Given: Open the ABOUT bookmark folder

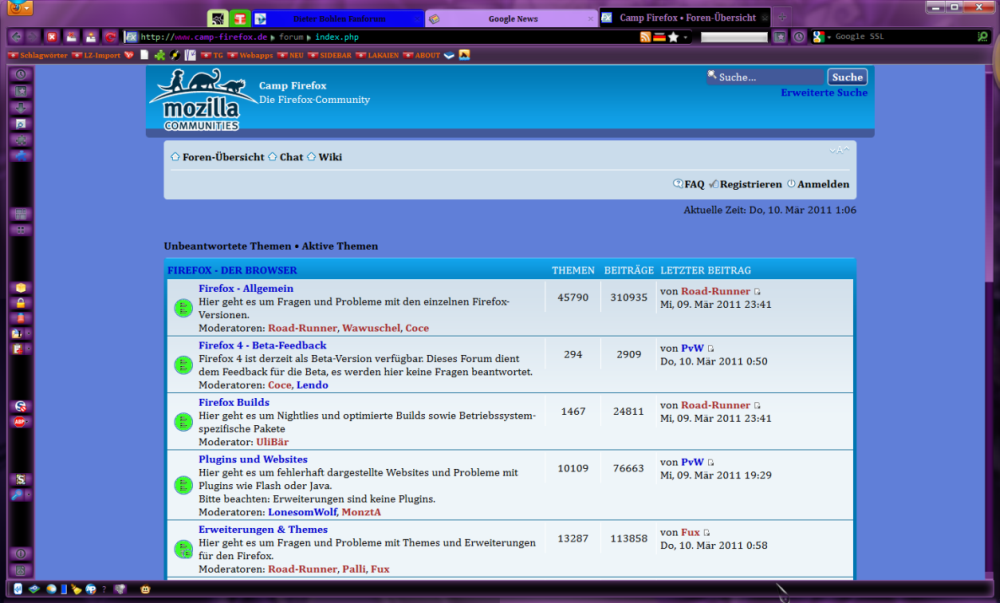Looking at the screenshot, I should click(x=421, y=55).
